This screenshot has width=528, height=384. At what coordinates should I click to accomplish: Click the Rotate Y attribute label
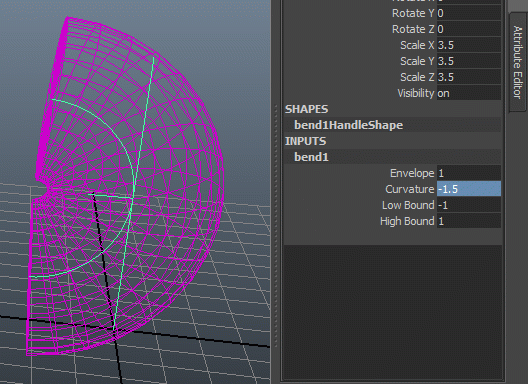[x=413, y=13]
